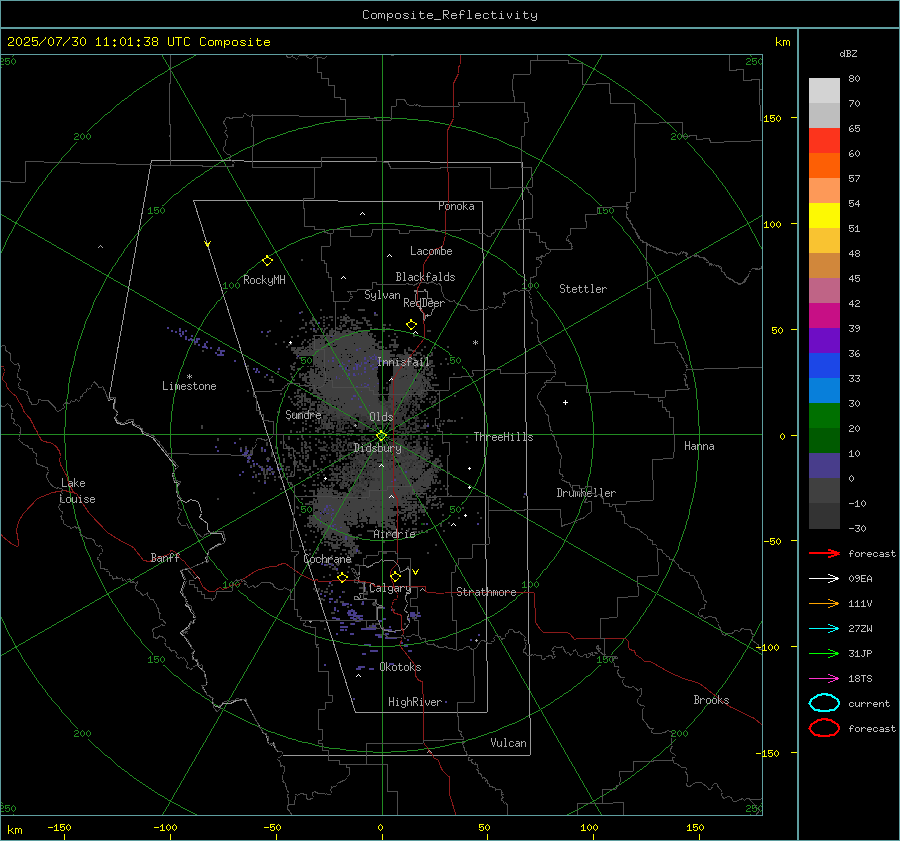The image size is (900, 841).
Task: Click the ThreeHills city label
Action: coord(503,437)
